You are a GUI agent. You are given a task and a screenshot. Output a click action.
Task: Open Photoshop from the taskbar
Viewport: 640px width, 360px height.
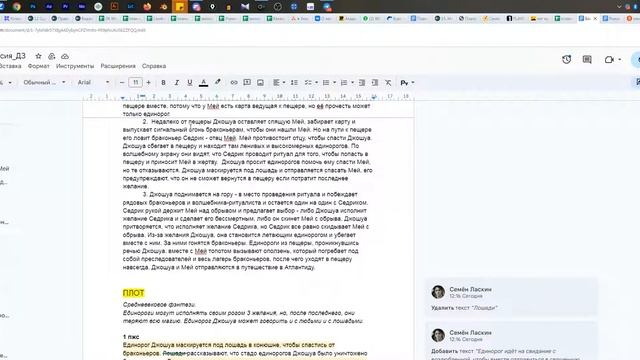tap(33, 6)
